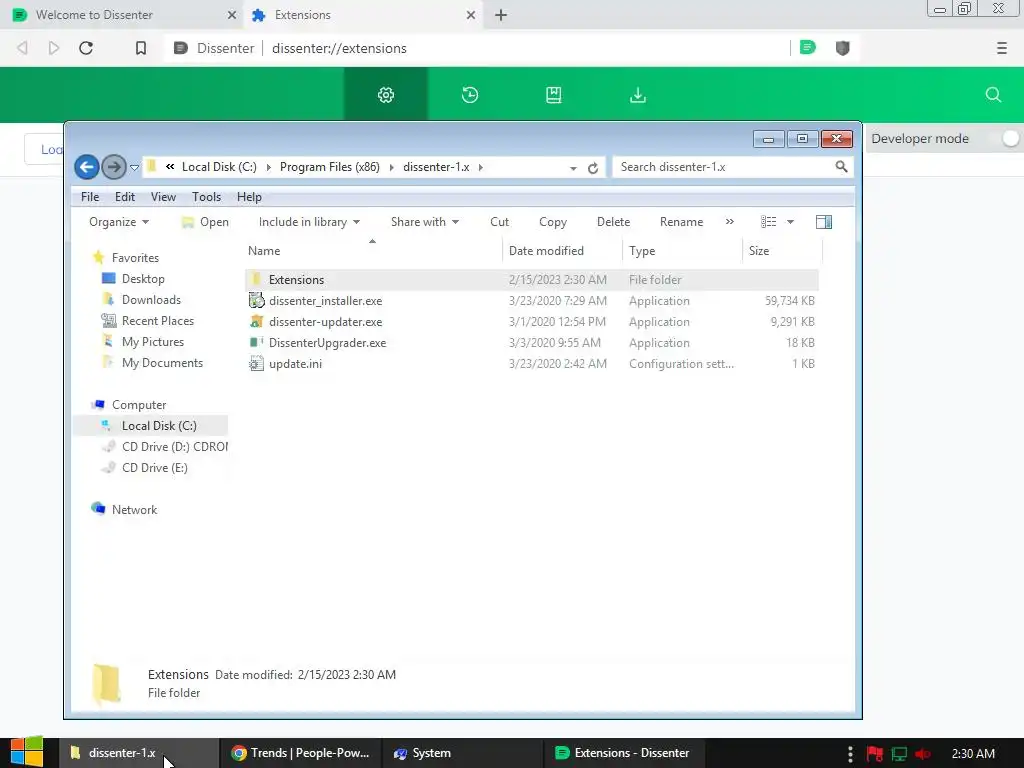Select CD Drive (E:) in navigation
Screen dimensions: 1024x768
[x=154, y=468]
